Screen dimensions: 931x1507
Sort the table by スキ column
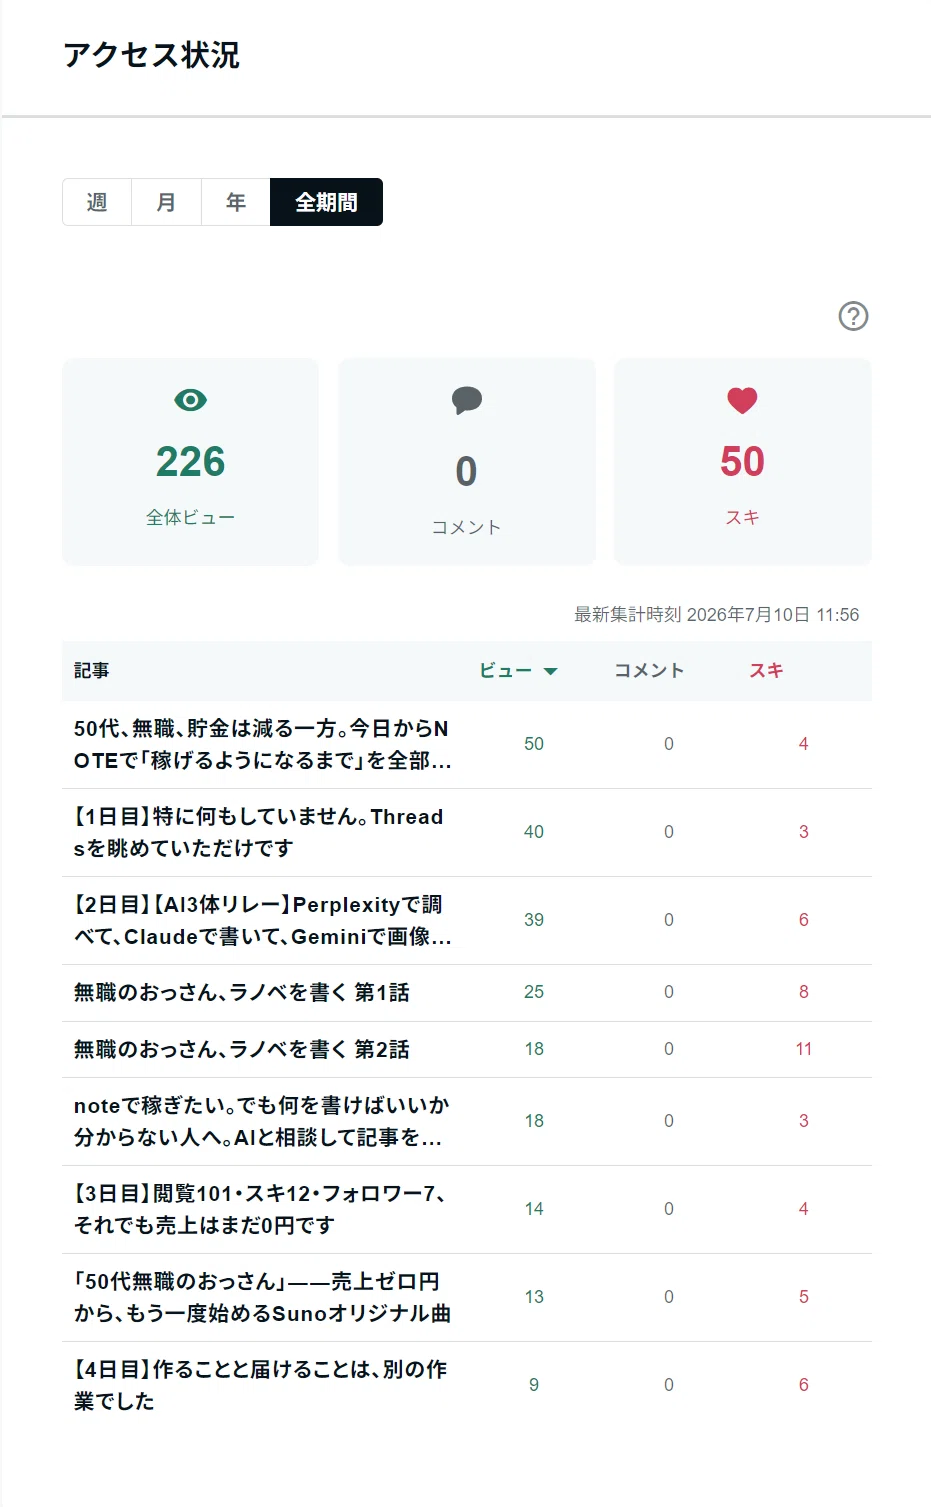[766, 670]
